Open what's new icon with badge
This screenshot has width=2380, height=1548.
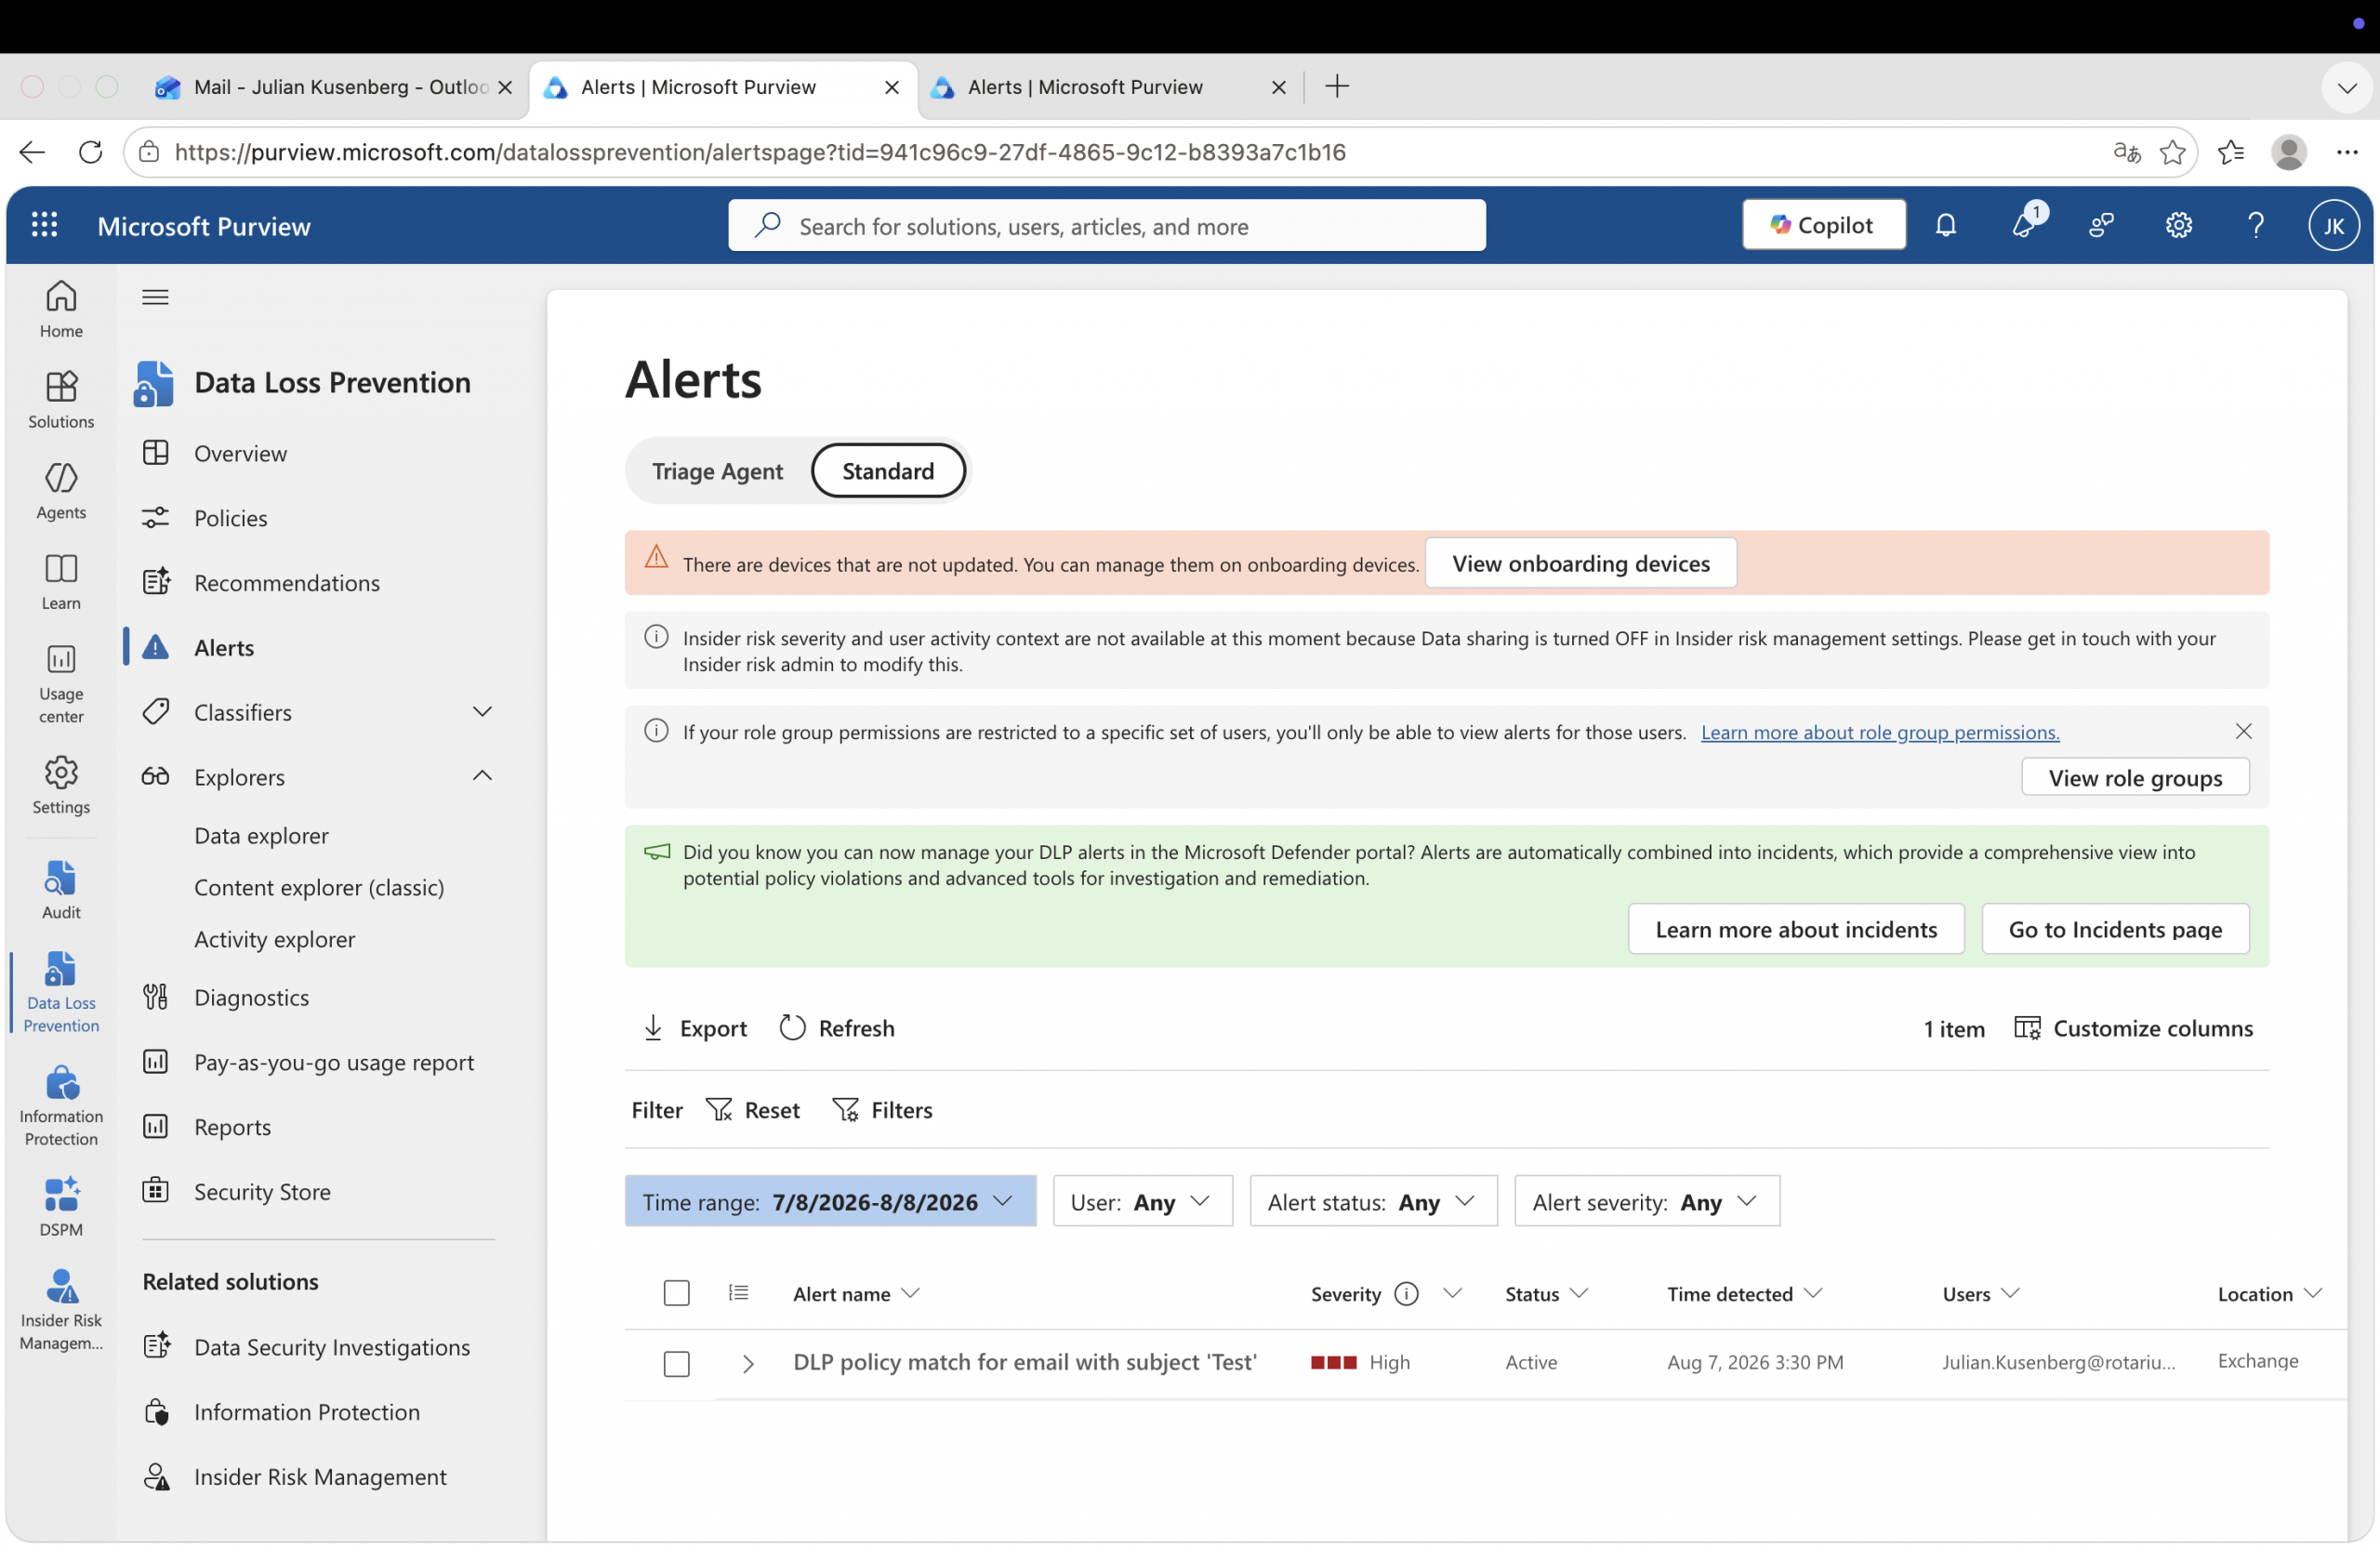pyautogui.click(x=2025, y=225)
